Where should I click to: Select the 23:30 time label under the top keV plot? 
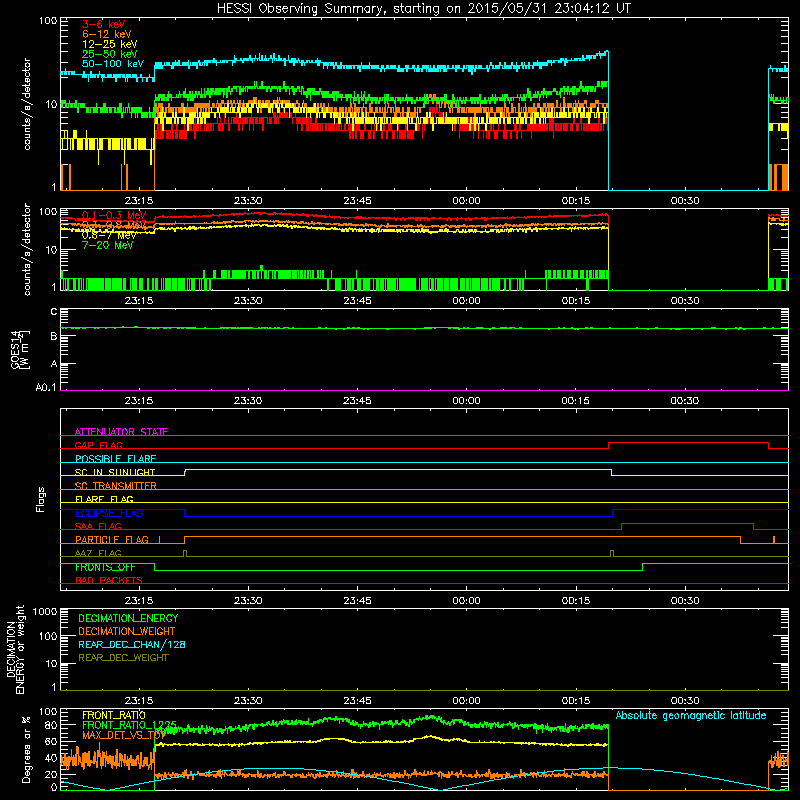click(x=248, y=201)
